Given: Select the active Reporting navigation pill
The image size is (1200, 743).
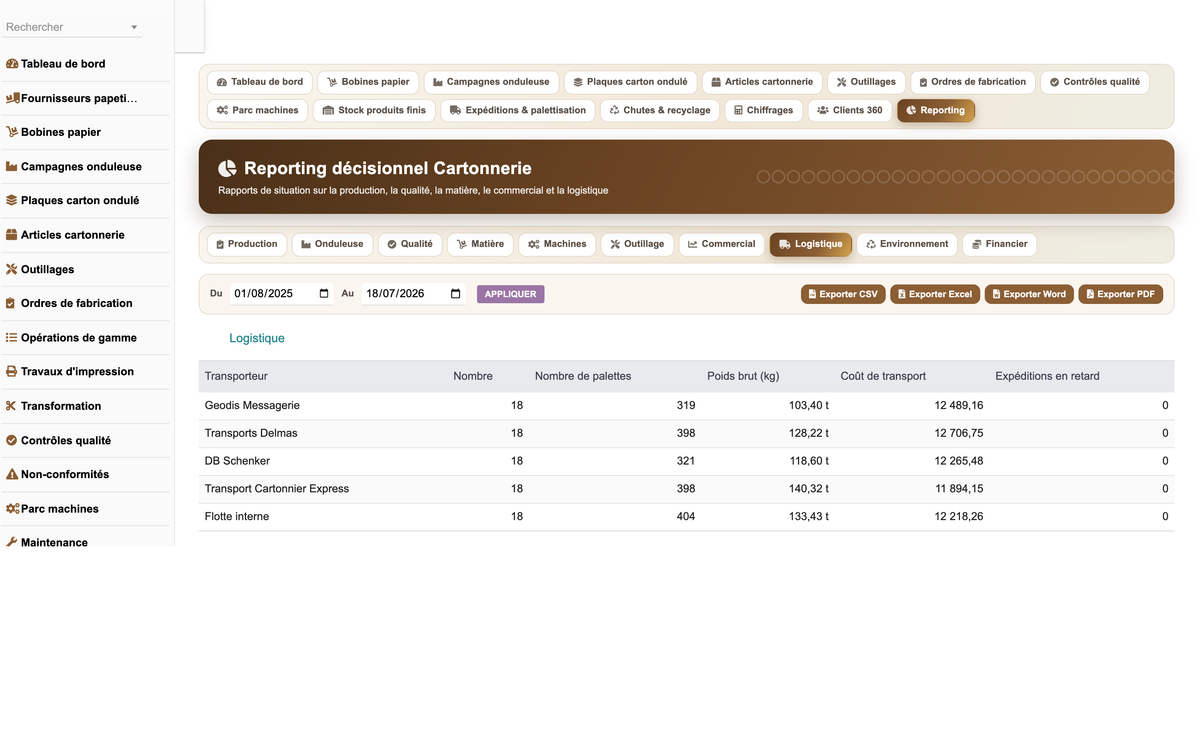Looking at the screenshot, I should 936,110.
